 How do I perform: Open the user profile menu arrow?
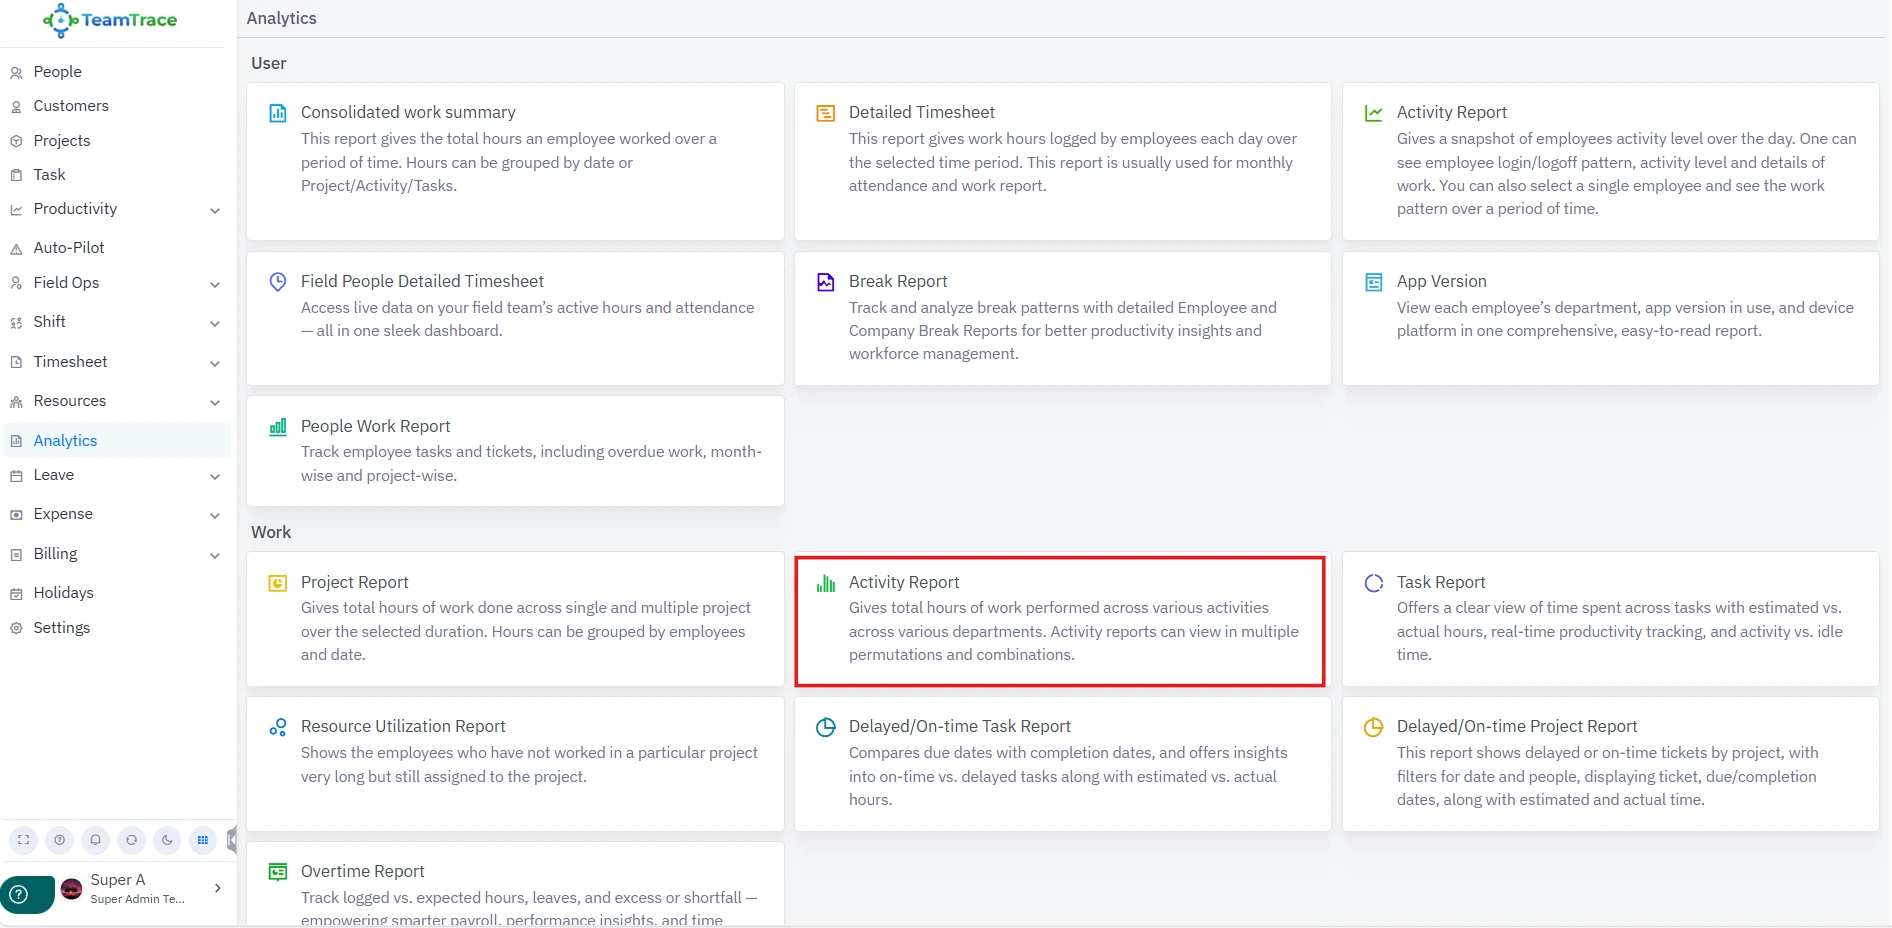tap(217, 888)
